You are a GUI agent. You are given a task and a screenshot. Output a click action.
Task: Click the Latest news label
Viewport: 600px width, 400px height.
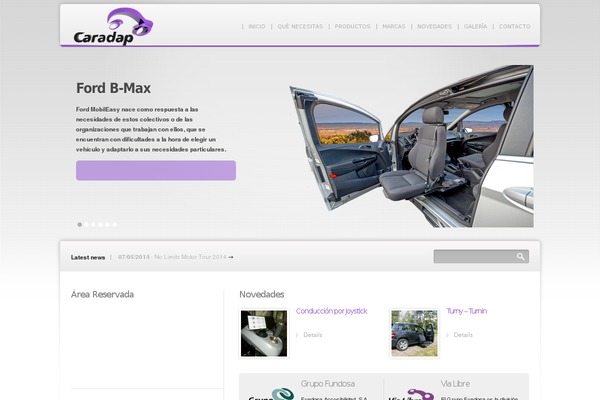pos(88,257)
